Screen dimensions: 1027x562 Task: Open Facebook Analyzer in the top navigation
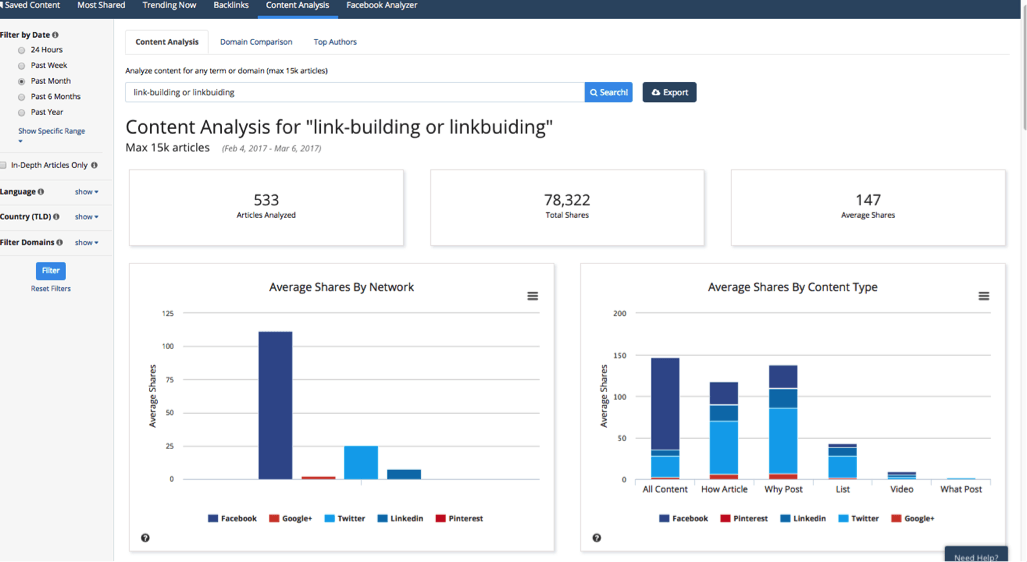[381, 6]
